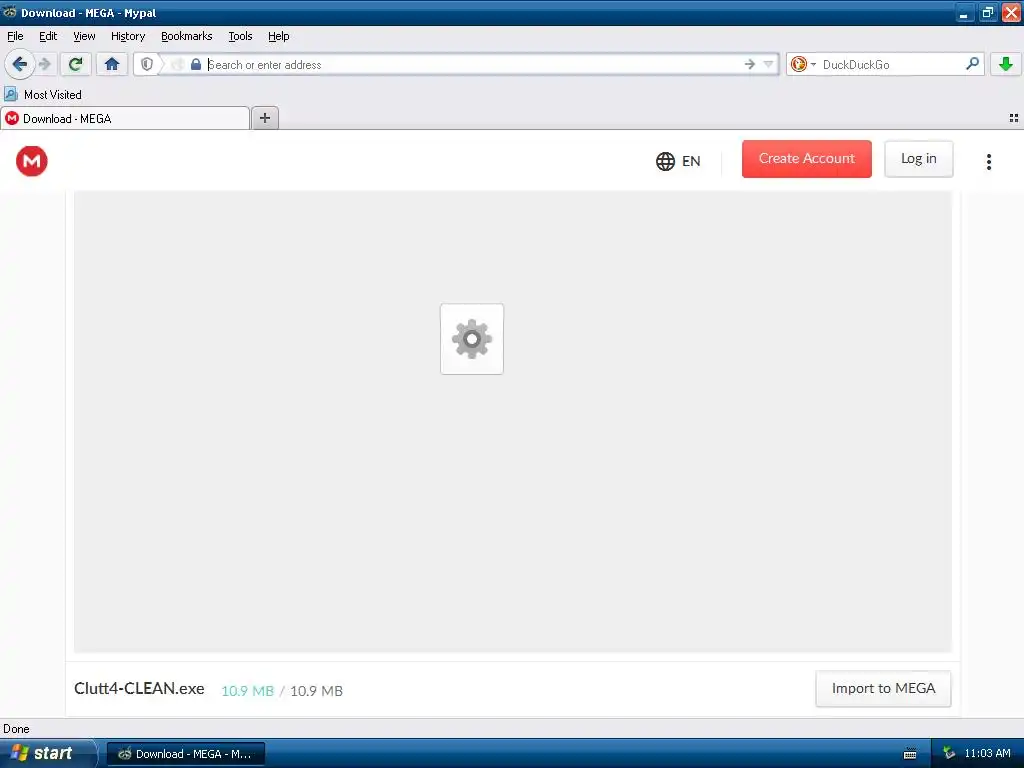Open the History menu
1024x768 pixels.
pos(128,36)
